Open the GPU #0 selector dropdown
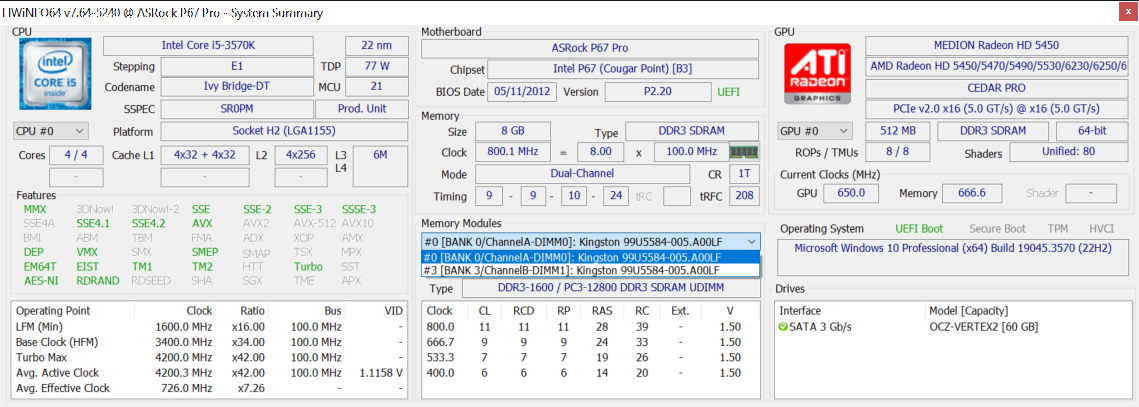This screenshot has width=1139, height=407. coord(815,132)
